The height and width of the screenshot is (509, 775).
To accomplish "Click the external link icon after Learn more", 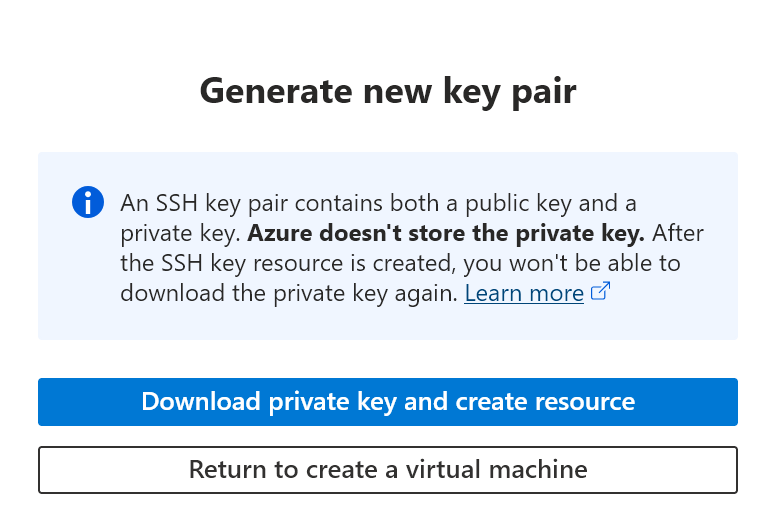I will 600,292.
